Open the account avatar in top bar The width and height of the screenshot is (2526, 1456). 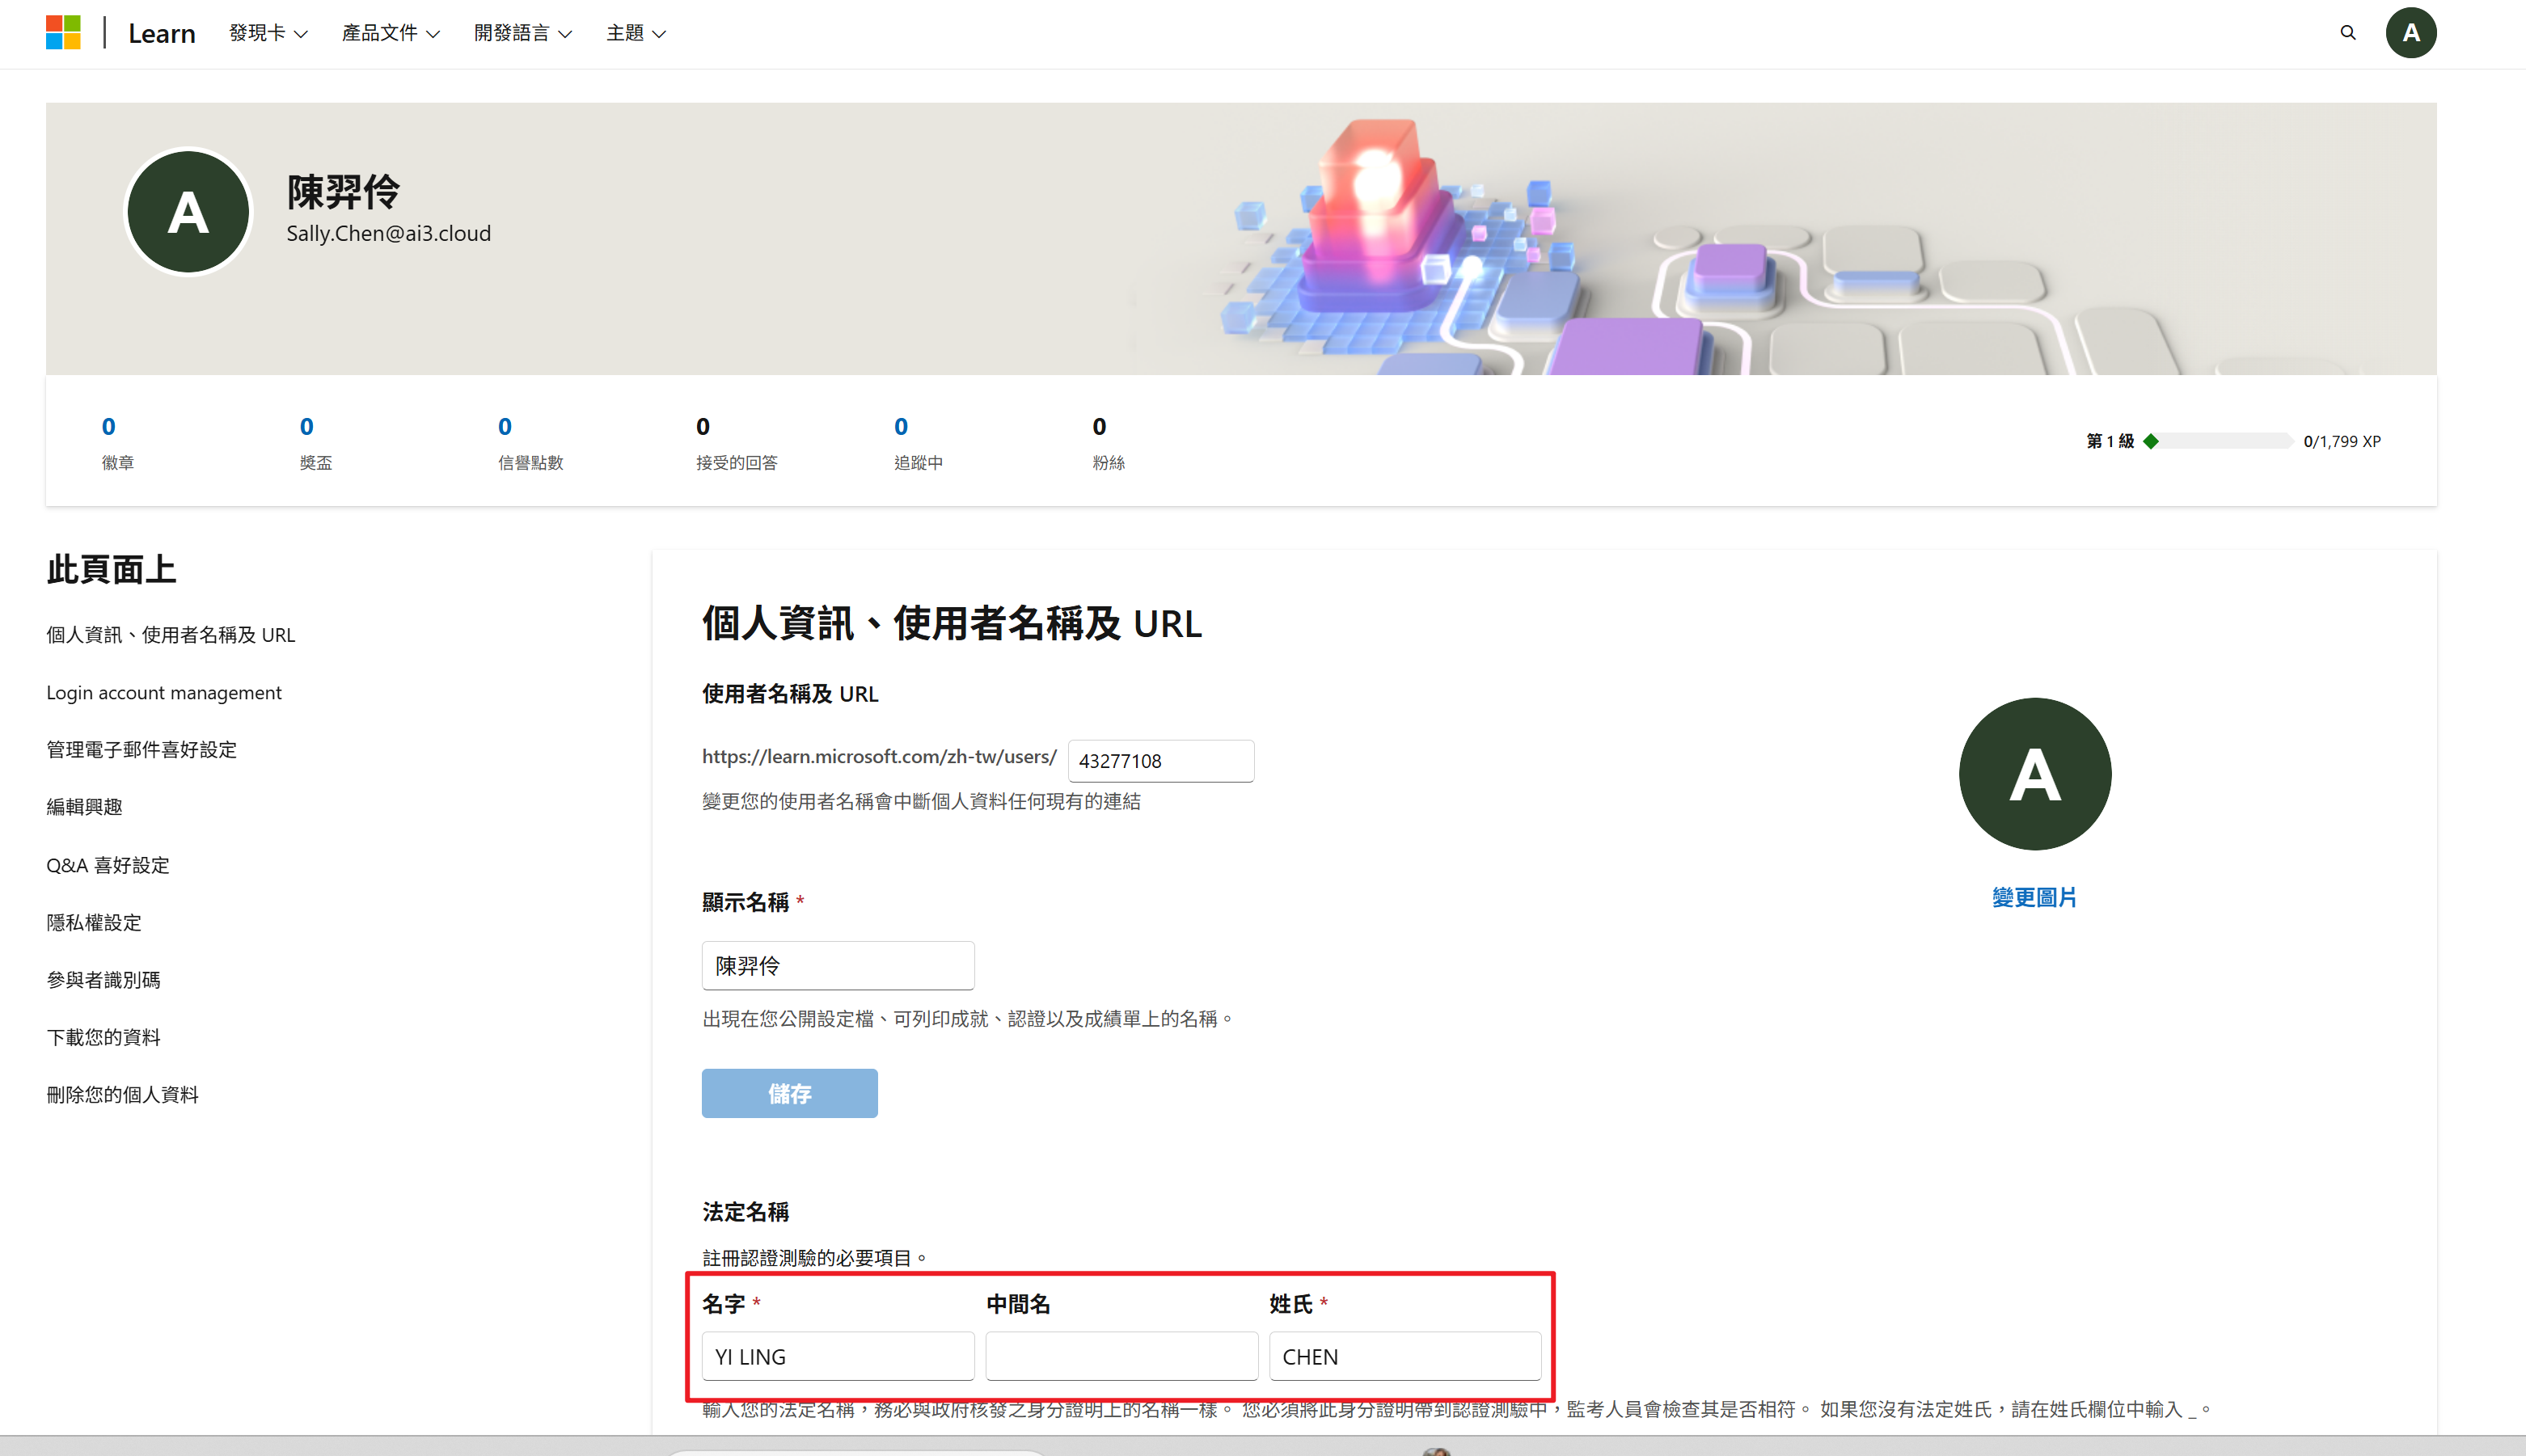pyautogui.click(x=2411, y=33)
